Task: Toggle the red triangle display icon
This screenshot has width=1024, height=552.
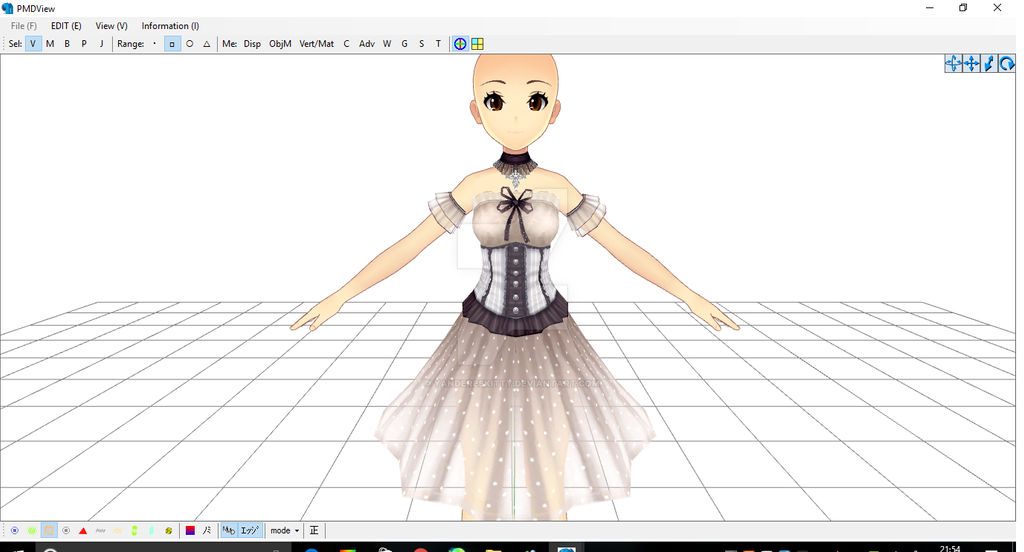Action: pos(83,530)
